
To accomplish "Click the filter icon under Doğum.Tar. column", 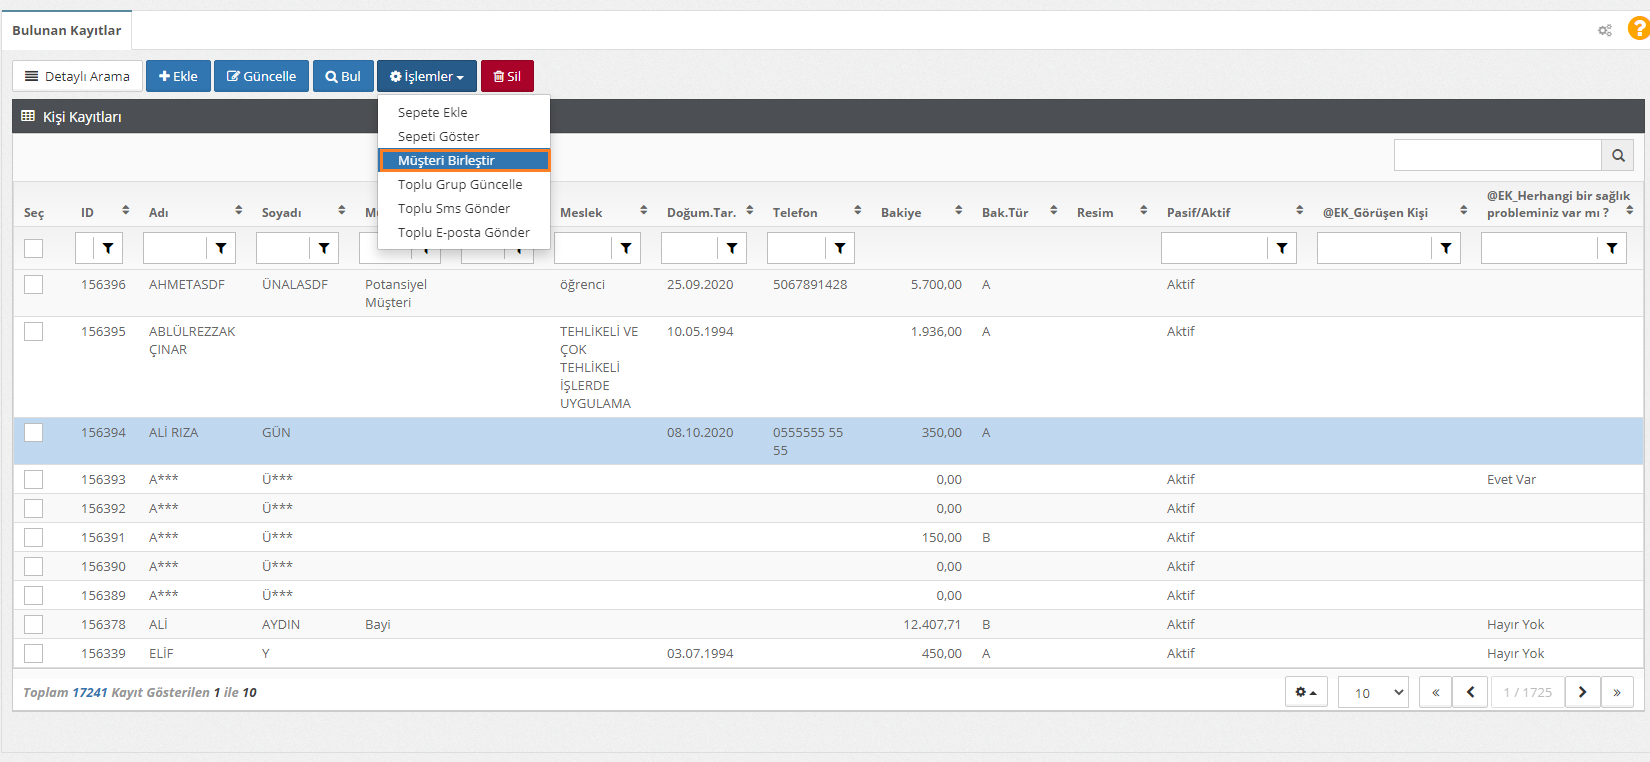I will click(732, 248).
